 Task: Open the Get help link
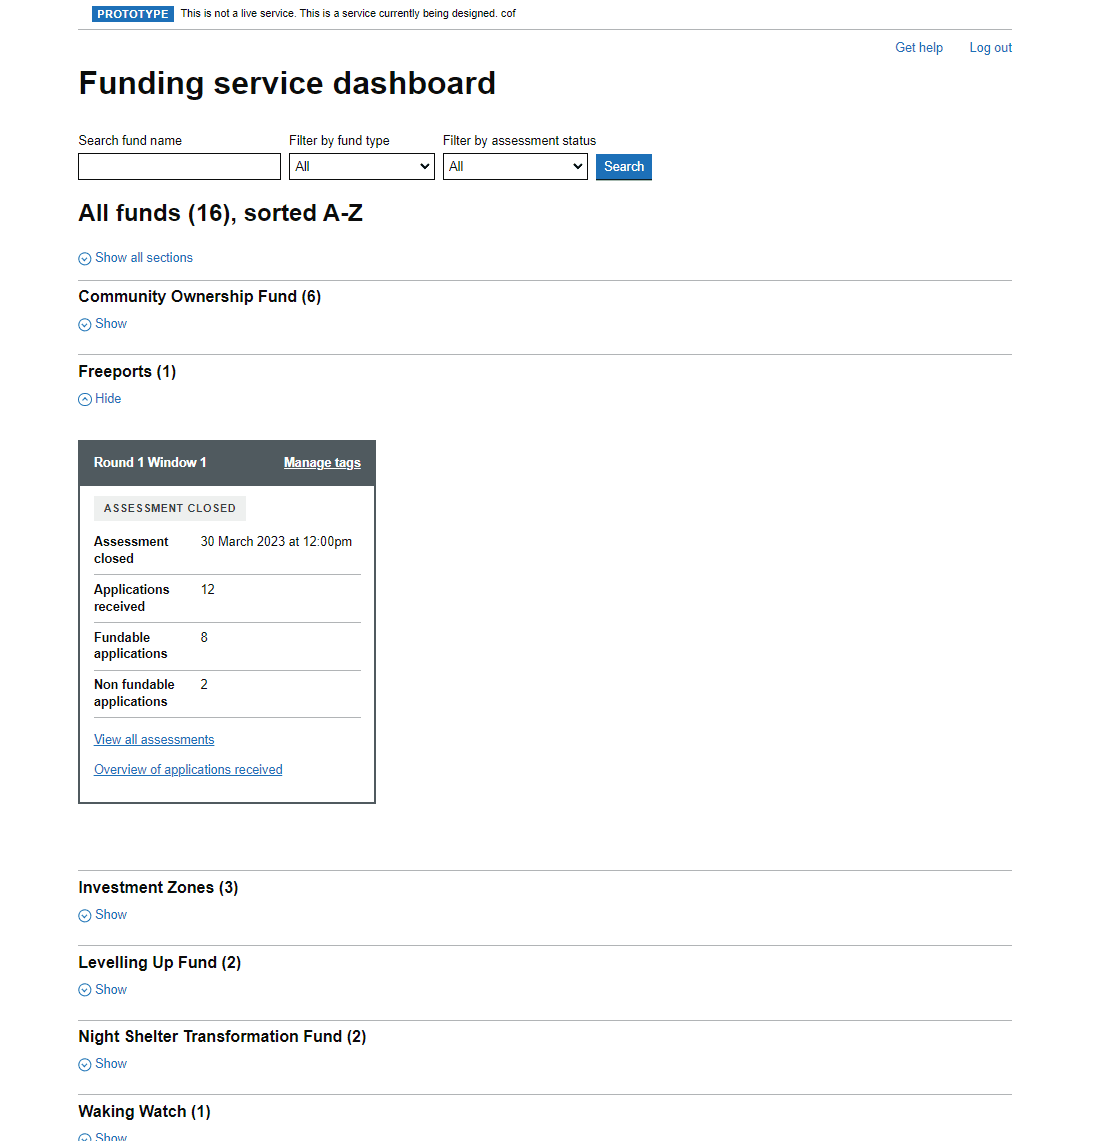click(x=918, y=48)
